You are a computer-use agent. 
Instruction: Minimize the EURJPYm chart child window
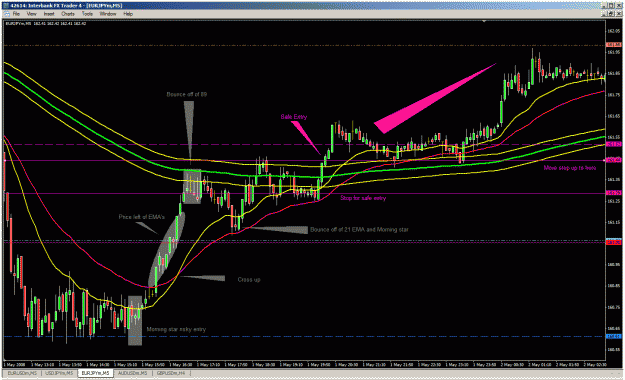click(x=604, y=14)
